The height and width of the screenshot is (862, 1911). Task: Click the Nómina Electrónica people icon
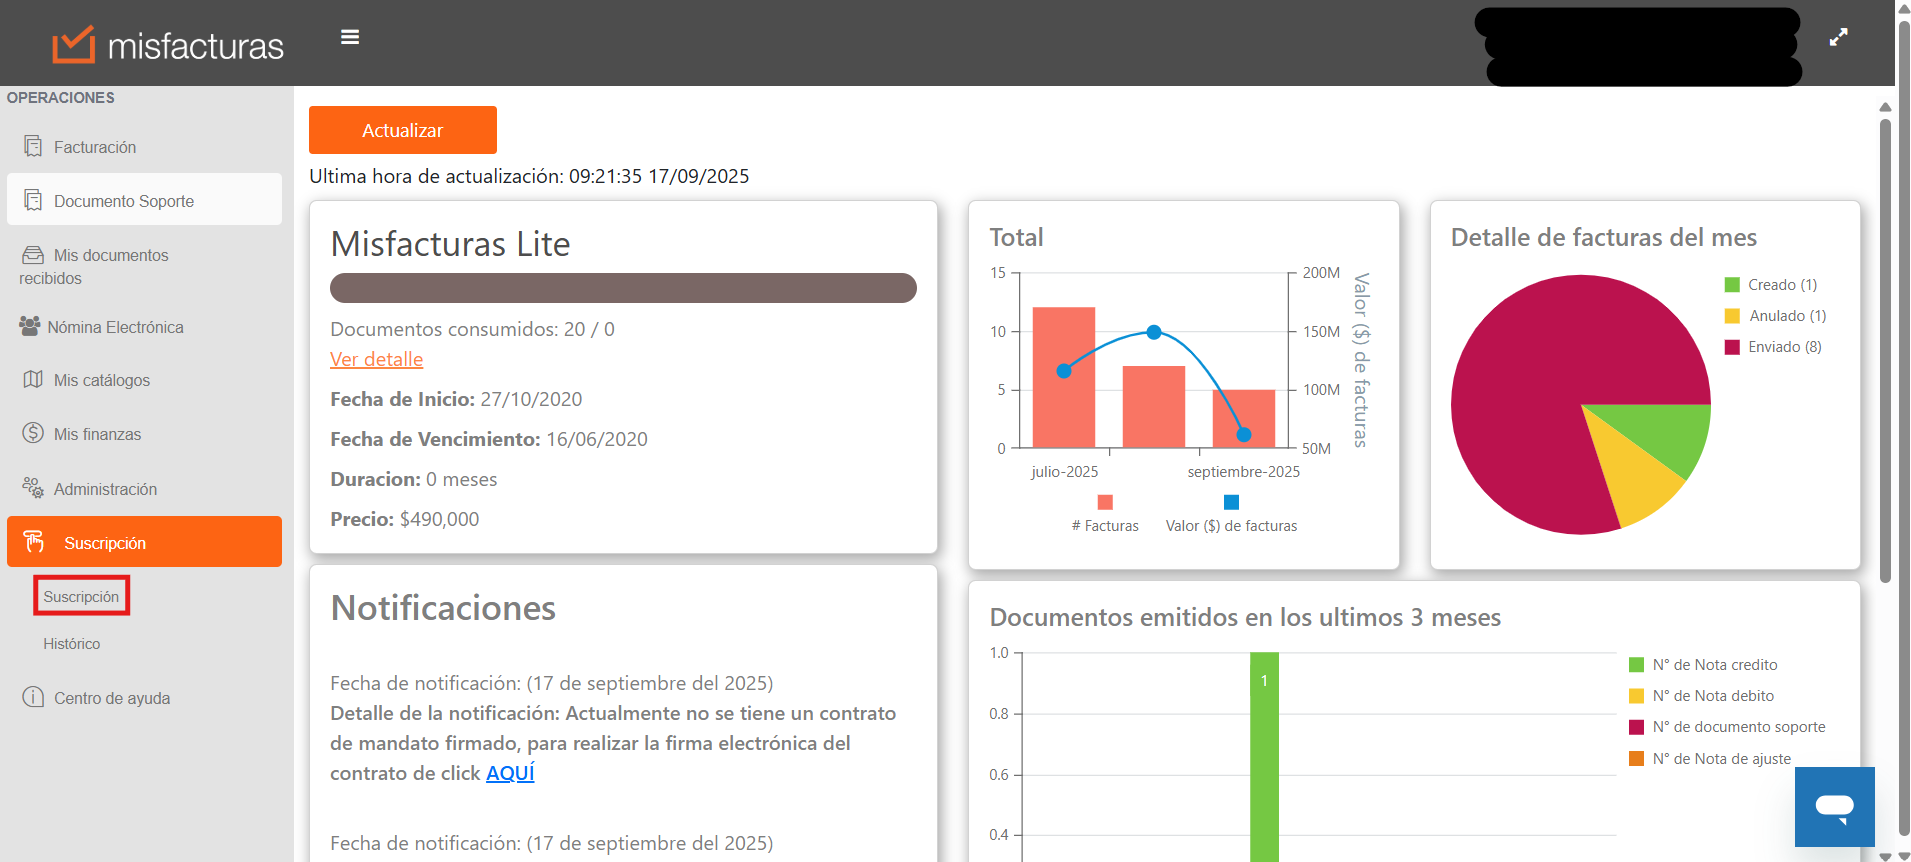(30, 326)
